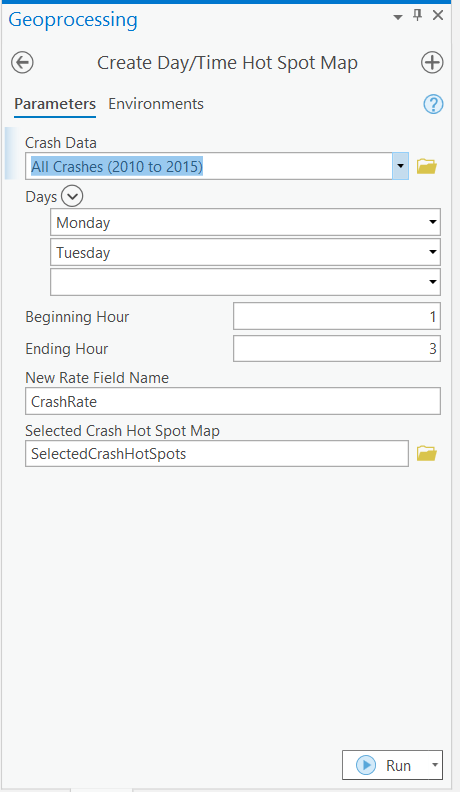This screenshot has height=792, width=460.
Task: Click the Geoprocessing pane title
Action: coord(73,20)
